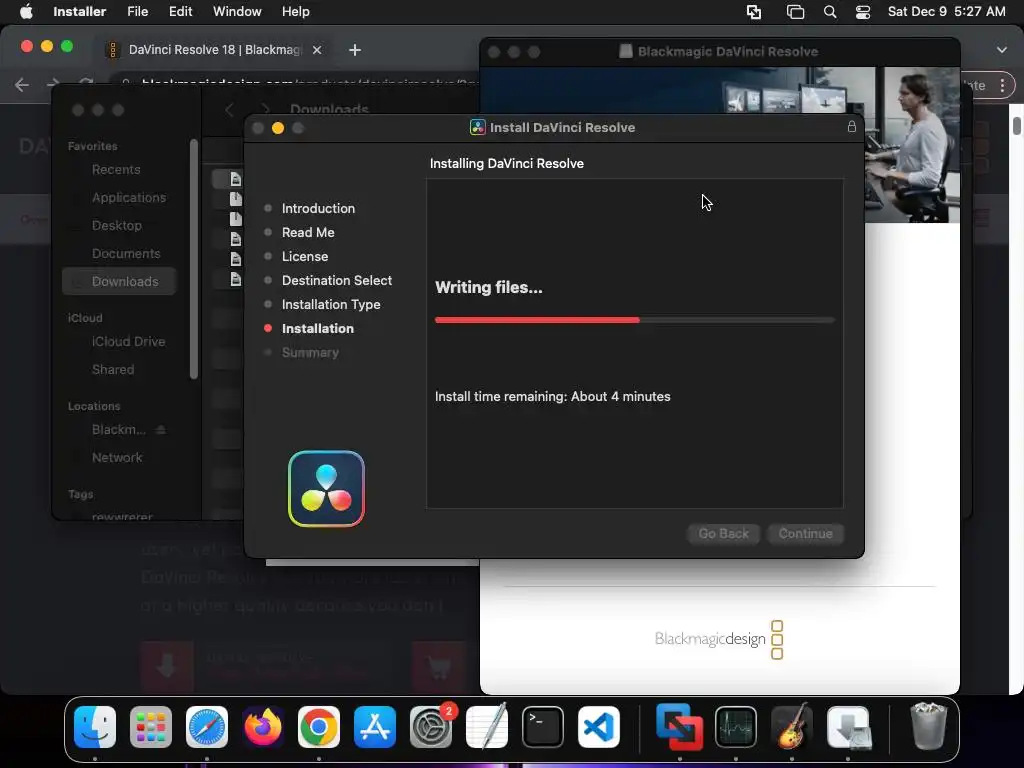1024x768 pixels.
Task: Select iCloud Drive in Finder sidebar
Action: [128, 342]
